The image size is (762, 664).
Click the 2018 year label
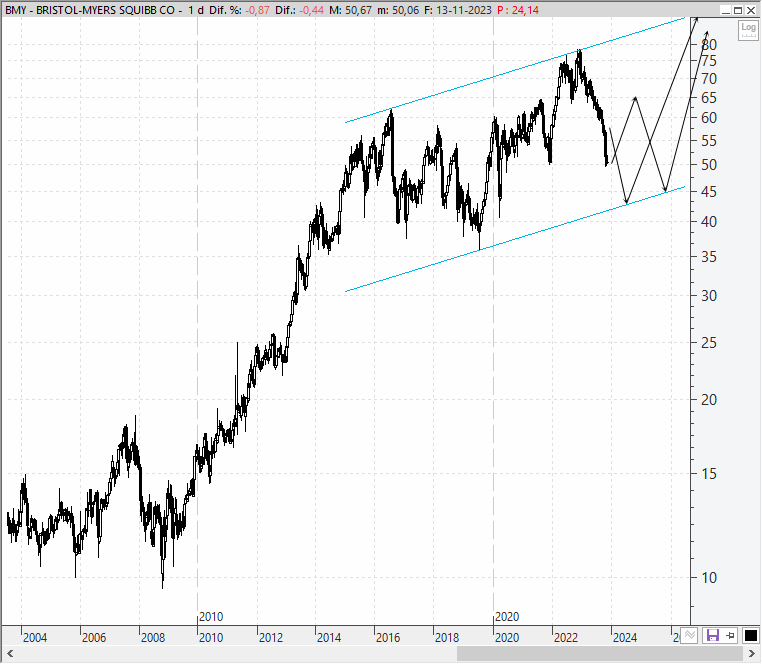tap(447, 637)
